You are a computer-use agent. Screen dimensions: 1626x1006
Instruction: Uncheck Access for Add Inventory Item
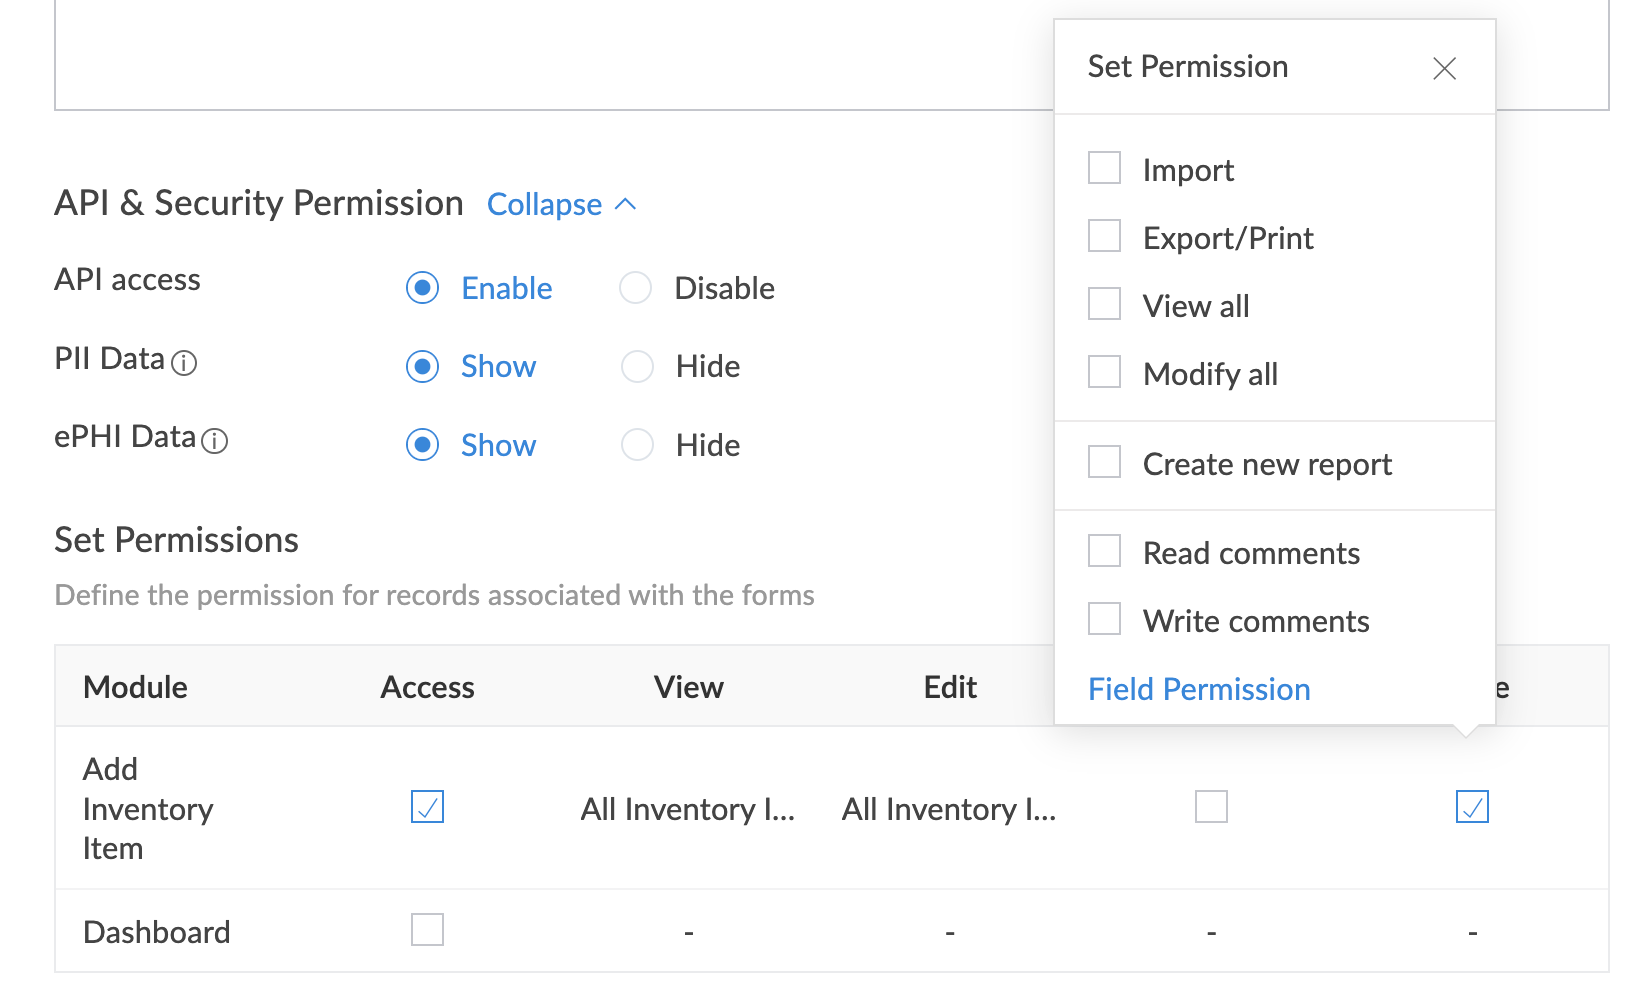click(427, 807)
